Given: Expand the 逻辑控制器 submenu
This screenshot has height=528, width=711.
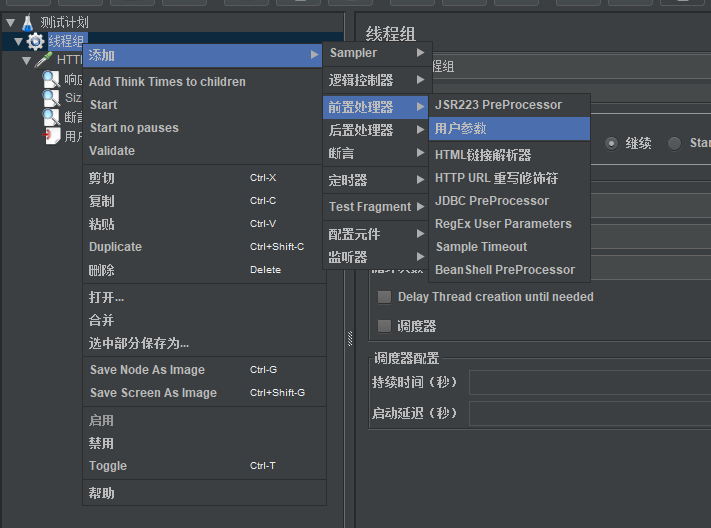Looking at the screenshot, I should [x=377, y=80].
